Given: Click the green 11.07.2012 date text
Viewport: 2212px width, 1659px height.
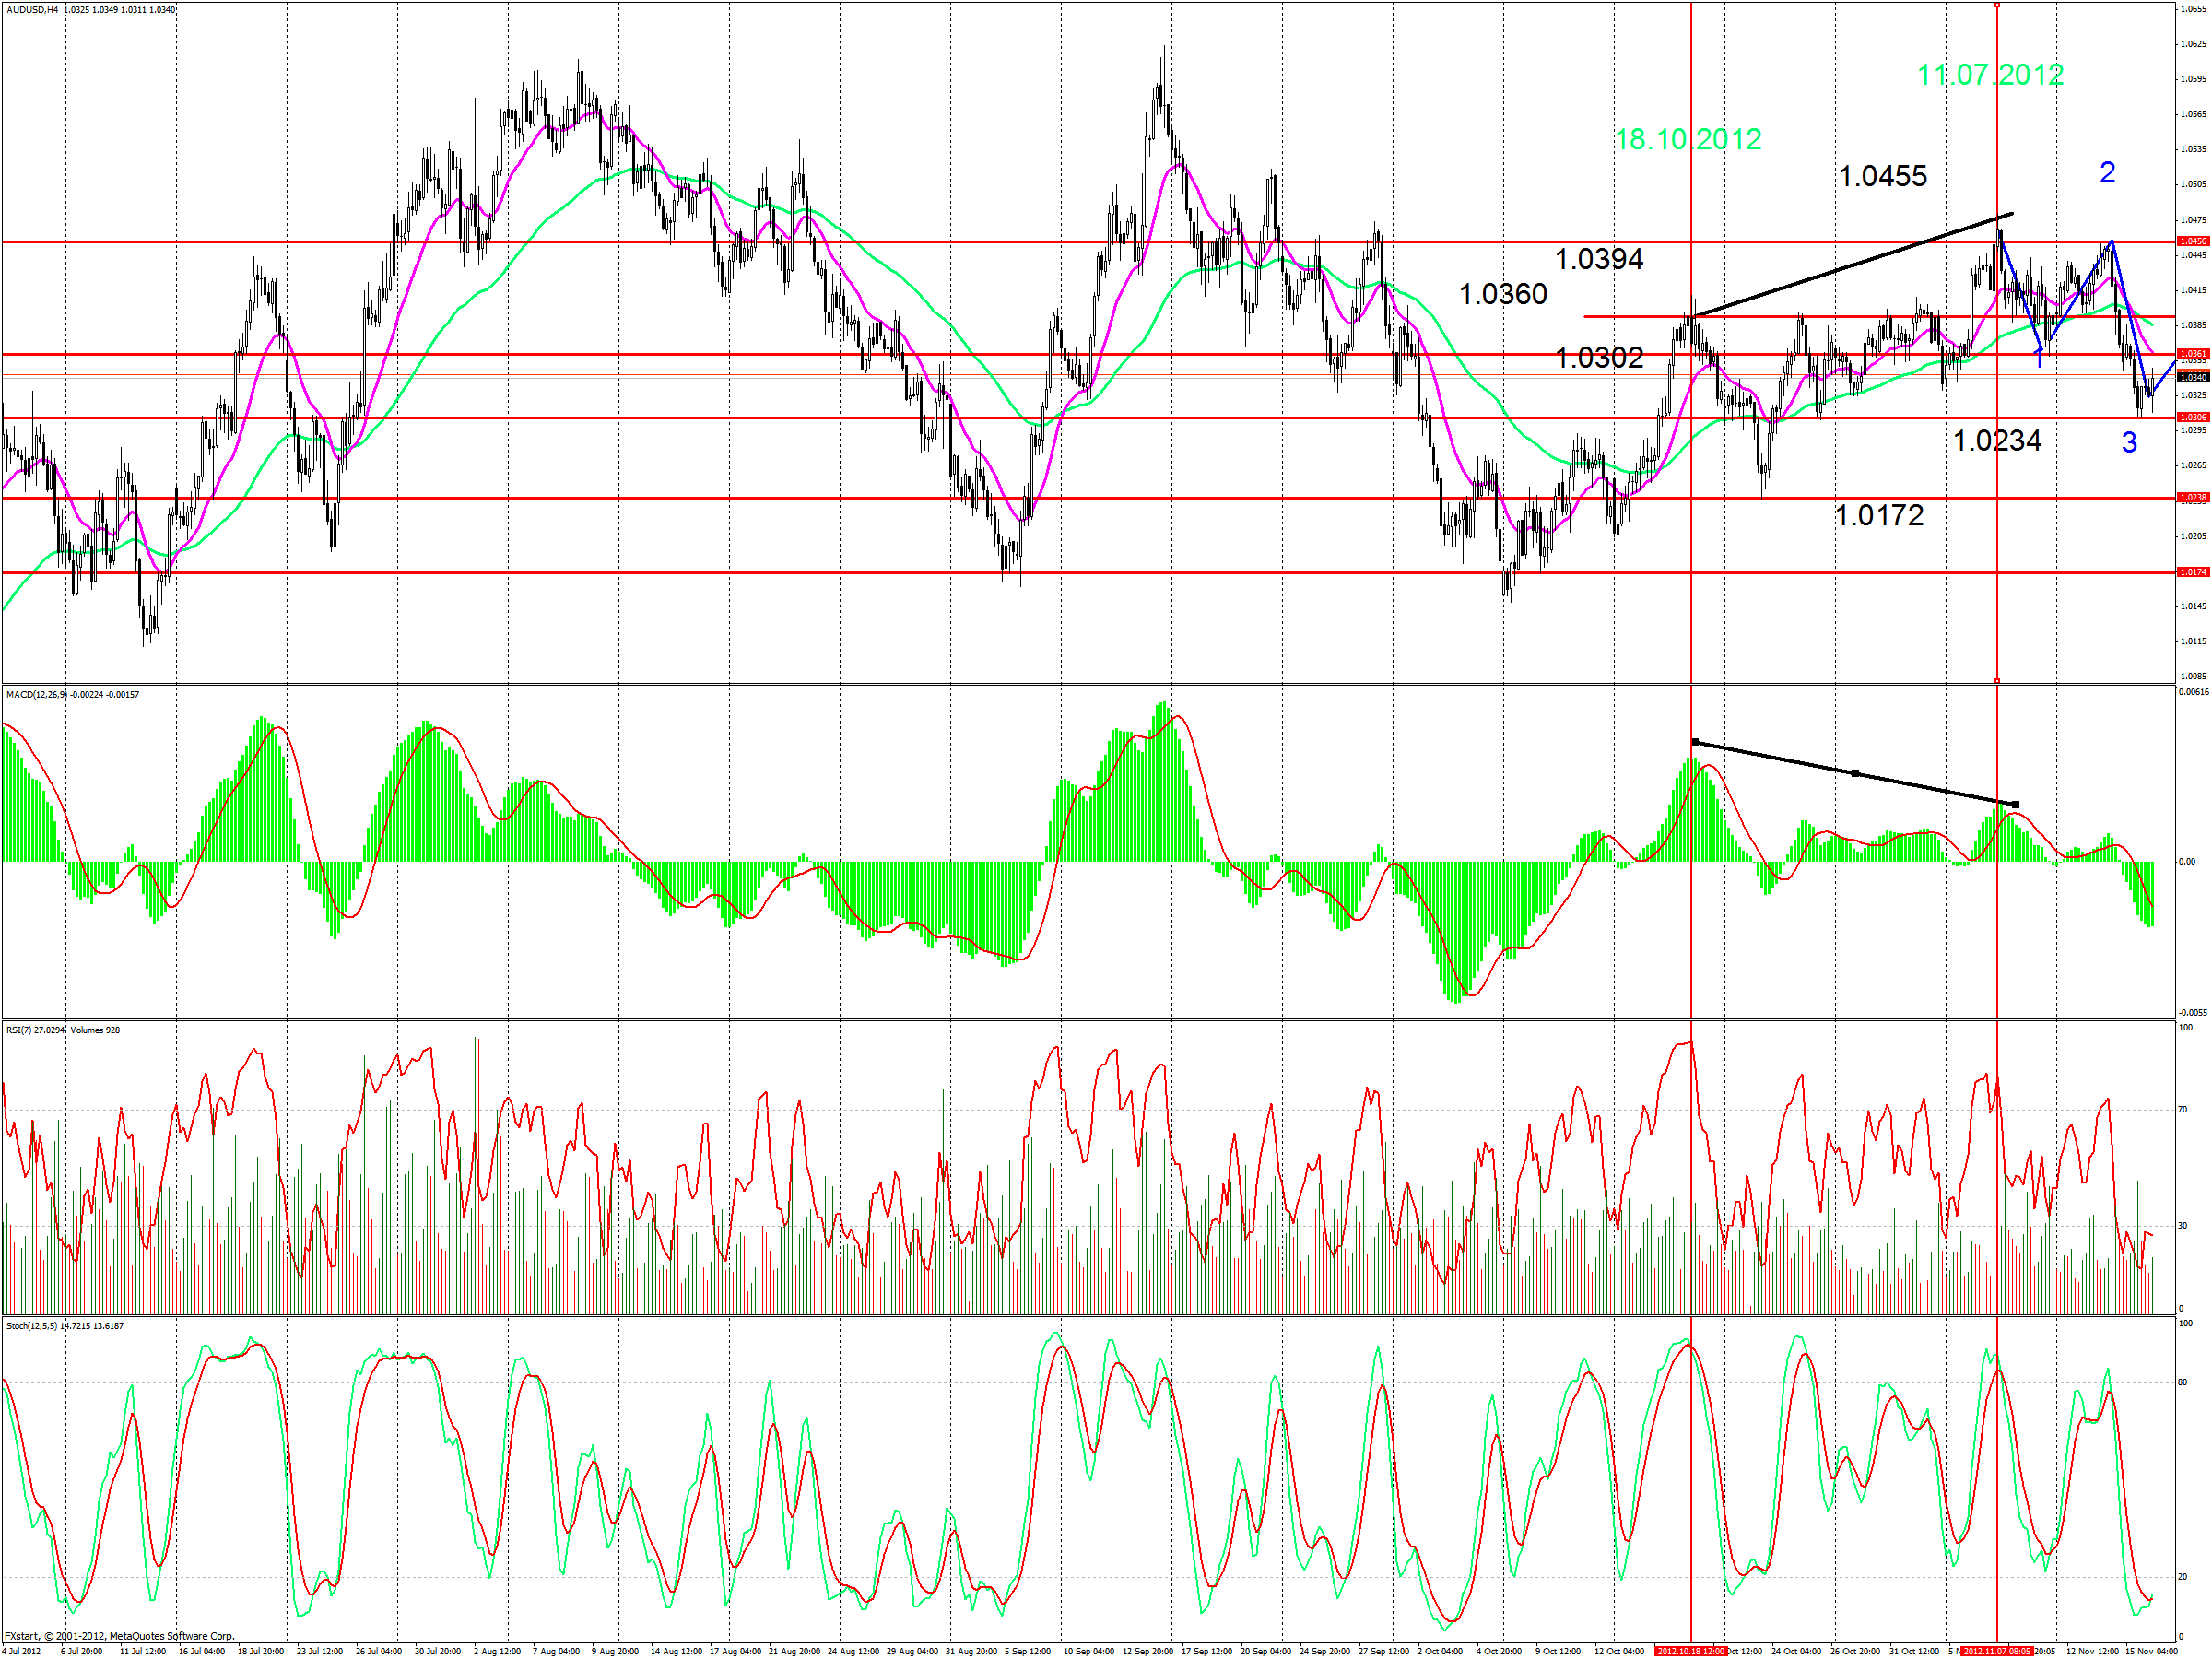Looking at the screenshot, I should point(1990,75).
